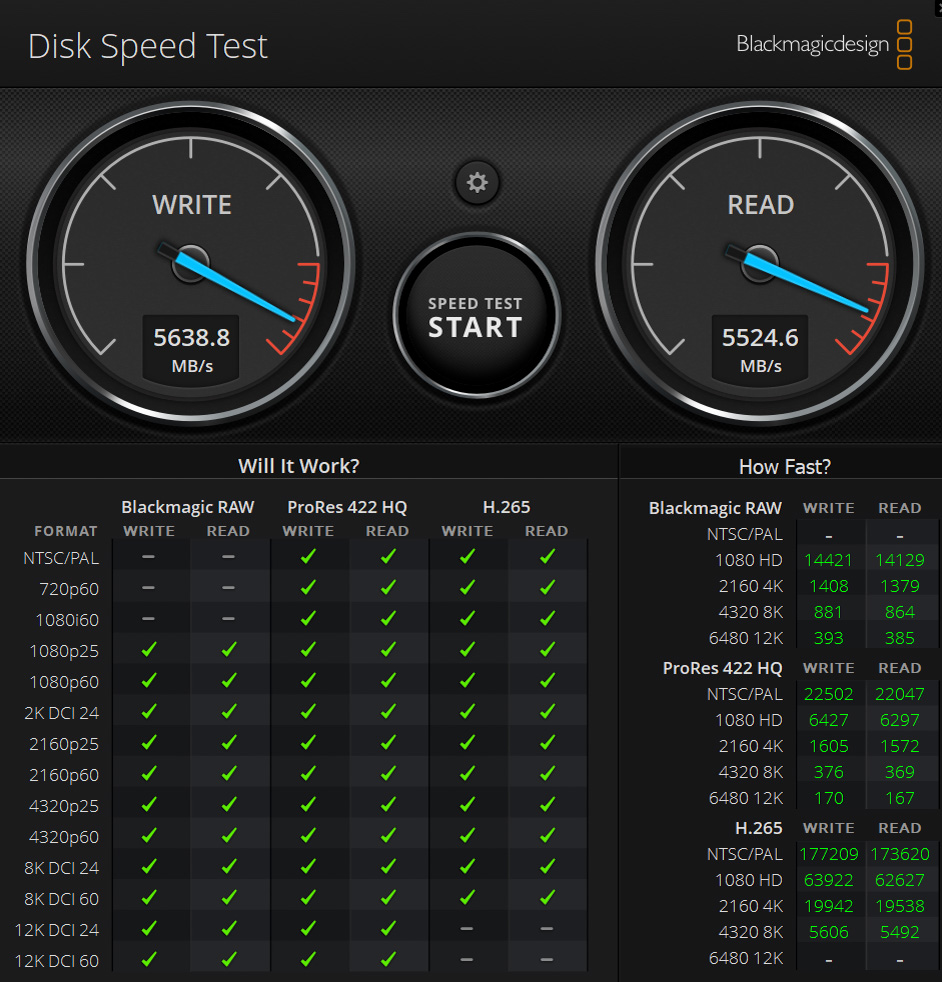This screenshot has height=982, width=942.
Task: Click the 14129 Blackmagic RAW 1080 HD read value
Action: (x=899, y=560)
